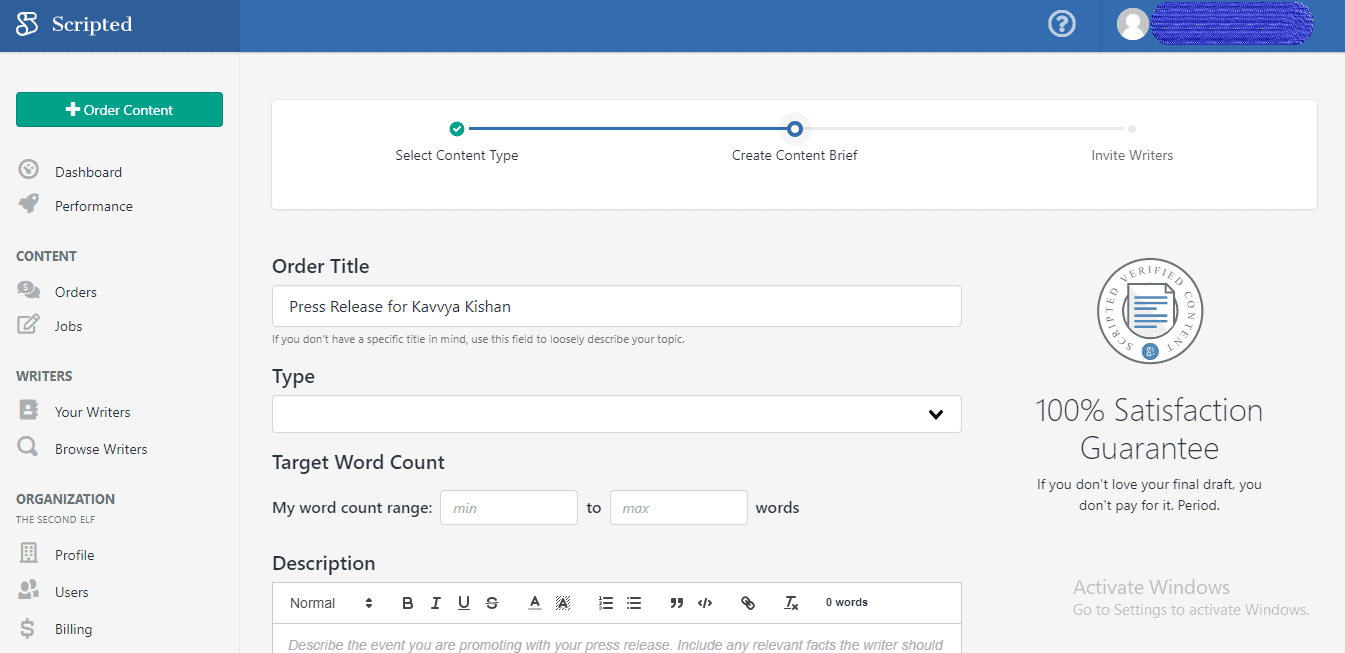The width and height of the screenshot is (1345, 653).
Task: Click the minimum word count field
Action: (508, 508)
